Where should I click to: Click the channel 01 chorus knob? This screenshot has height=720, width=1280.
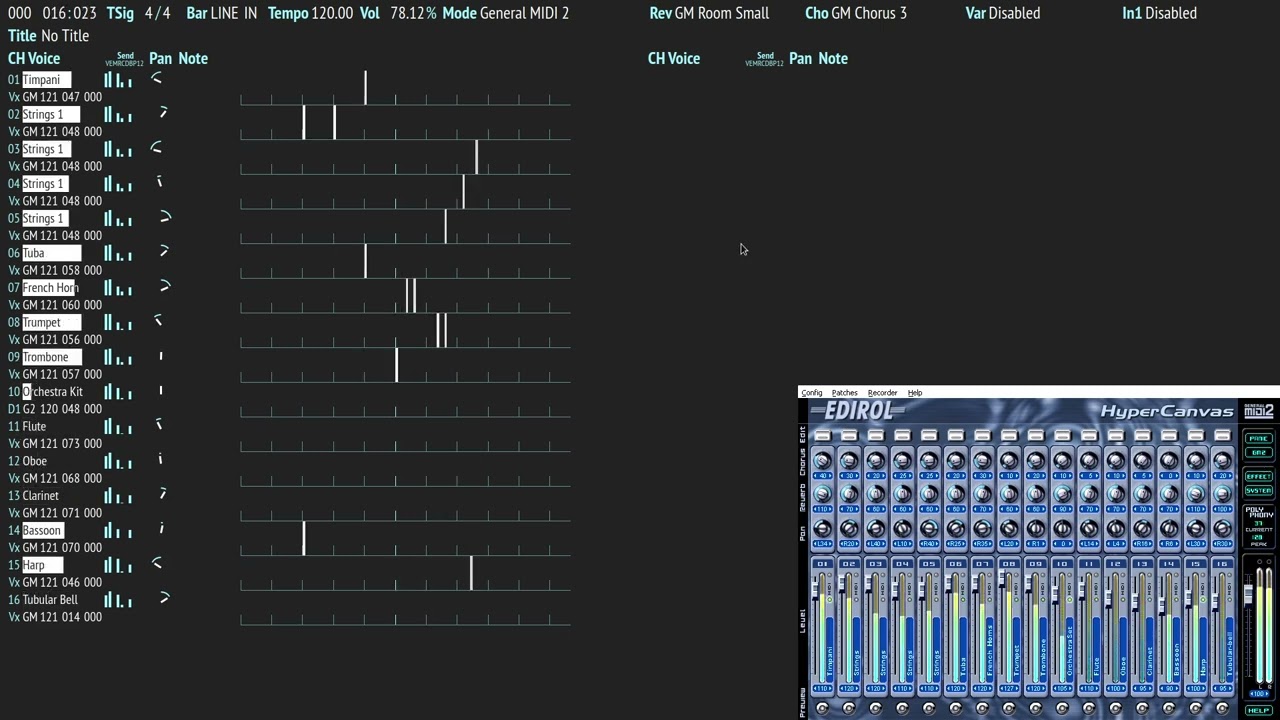(823, 460)
